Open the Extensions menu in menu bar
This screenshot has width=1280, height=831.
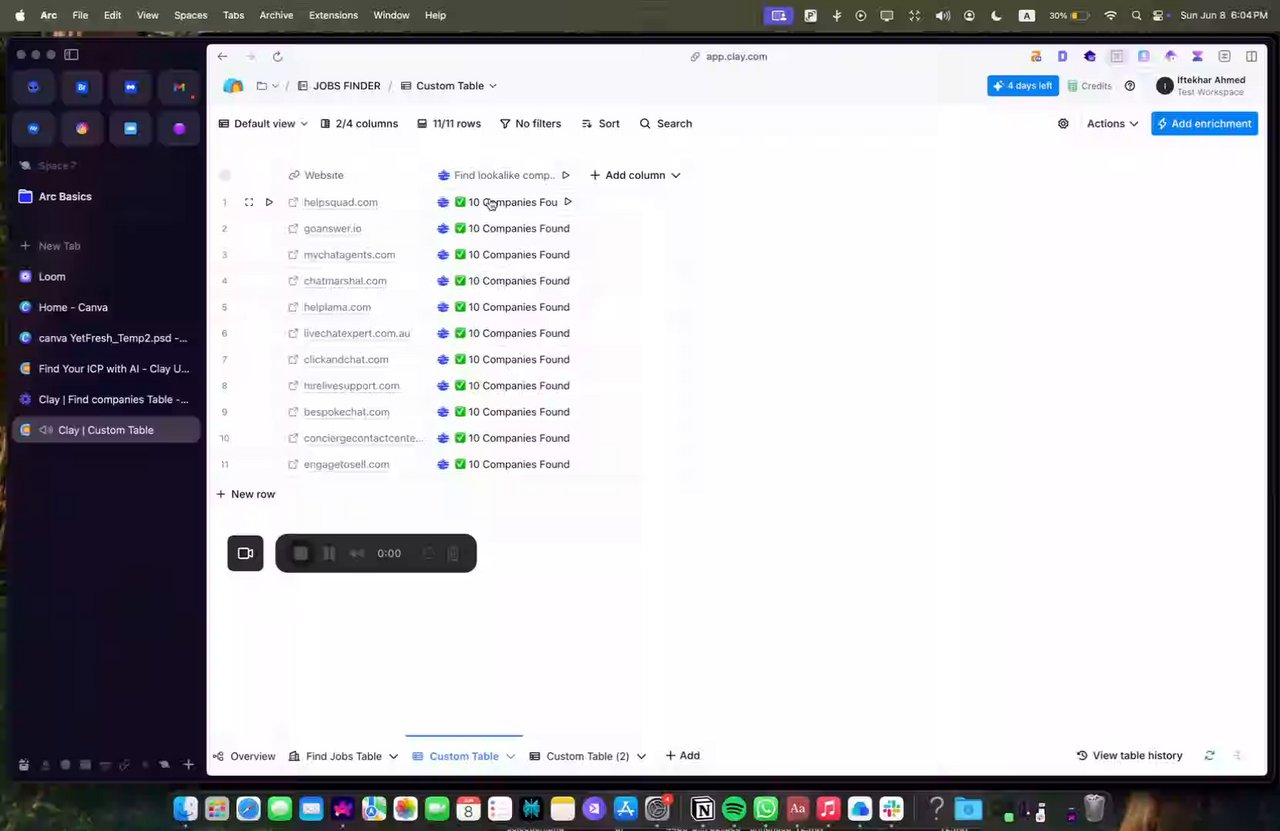pyautogui.click(x=333, y=15)
